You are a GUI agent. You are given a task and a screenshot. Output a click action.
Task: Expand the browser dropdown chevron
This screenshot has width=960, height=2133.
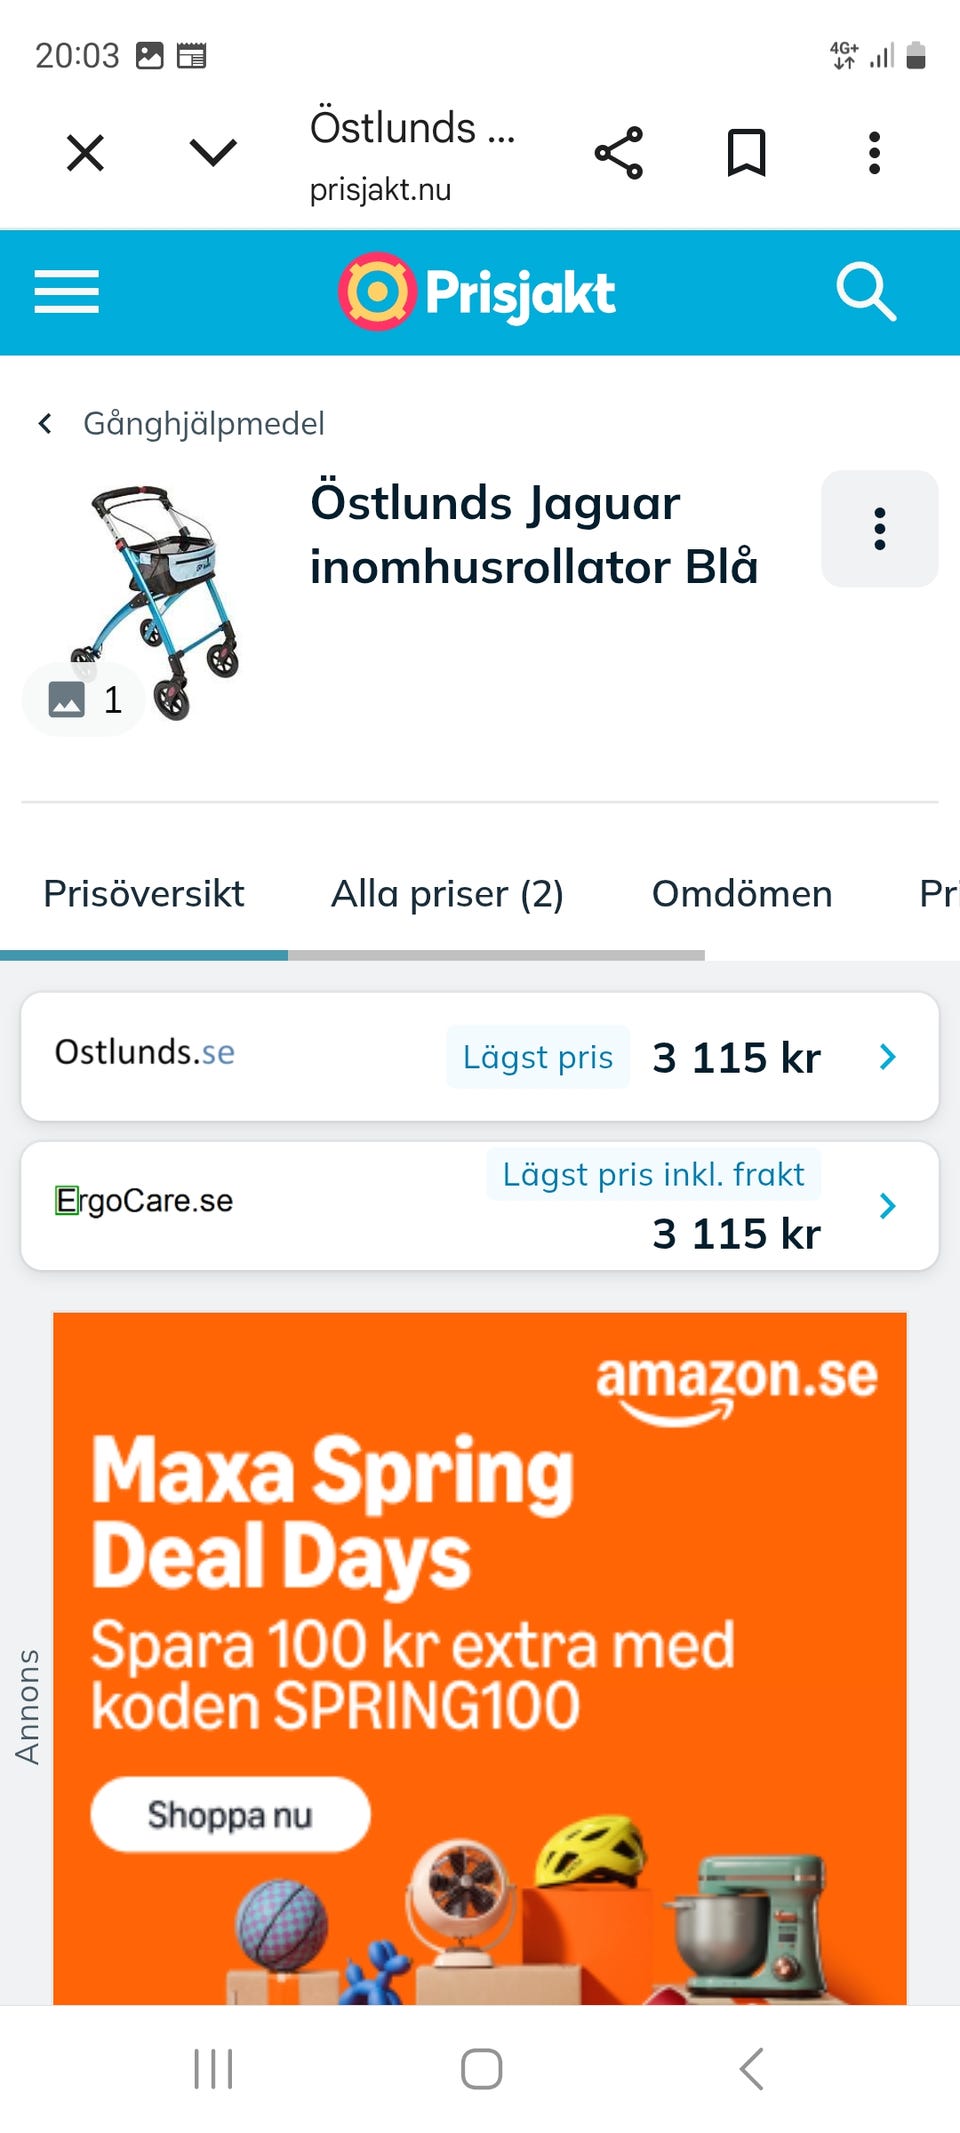[x=213, y=153]
